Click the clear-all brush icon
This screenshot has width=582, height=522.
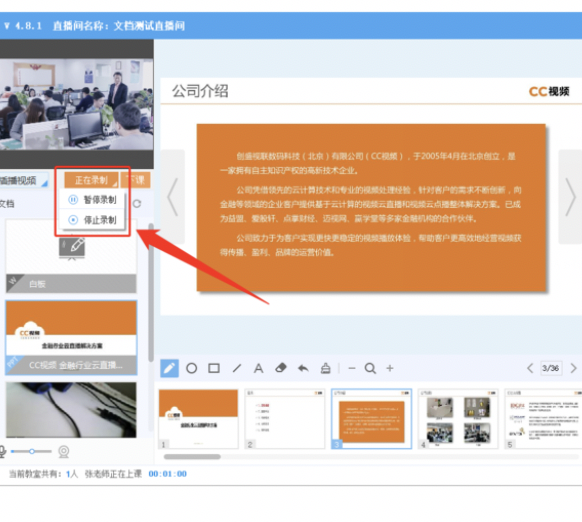pos(326,368)
